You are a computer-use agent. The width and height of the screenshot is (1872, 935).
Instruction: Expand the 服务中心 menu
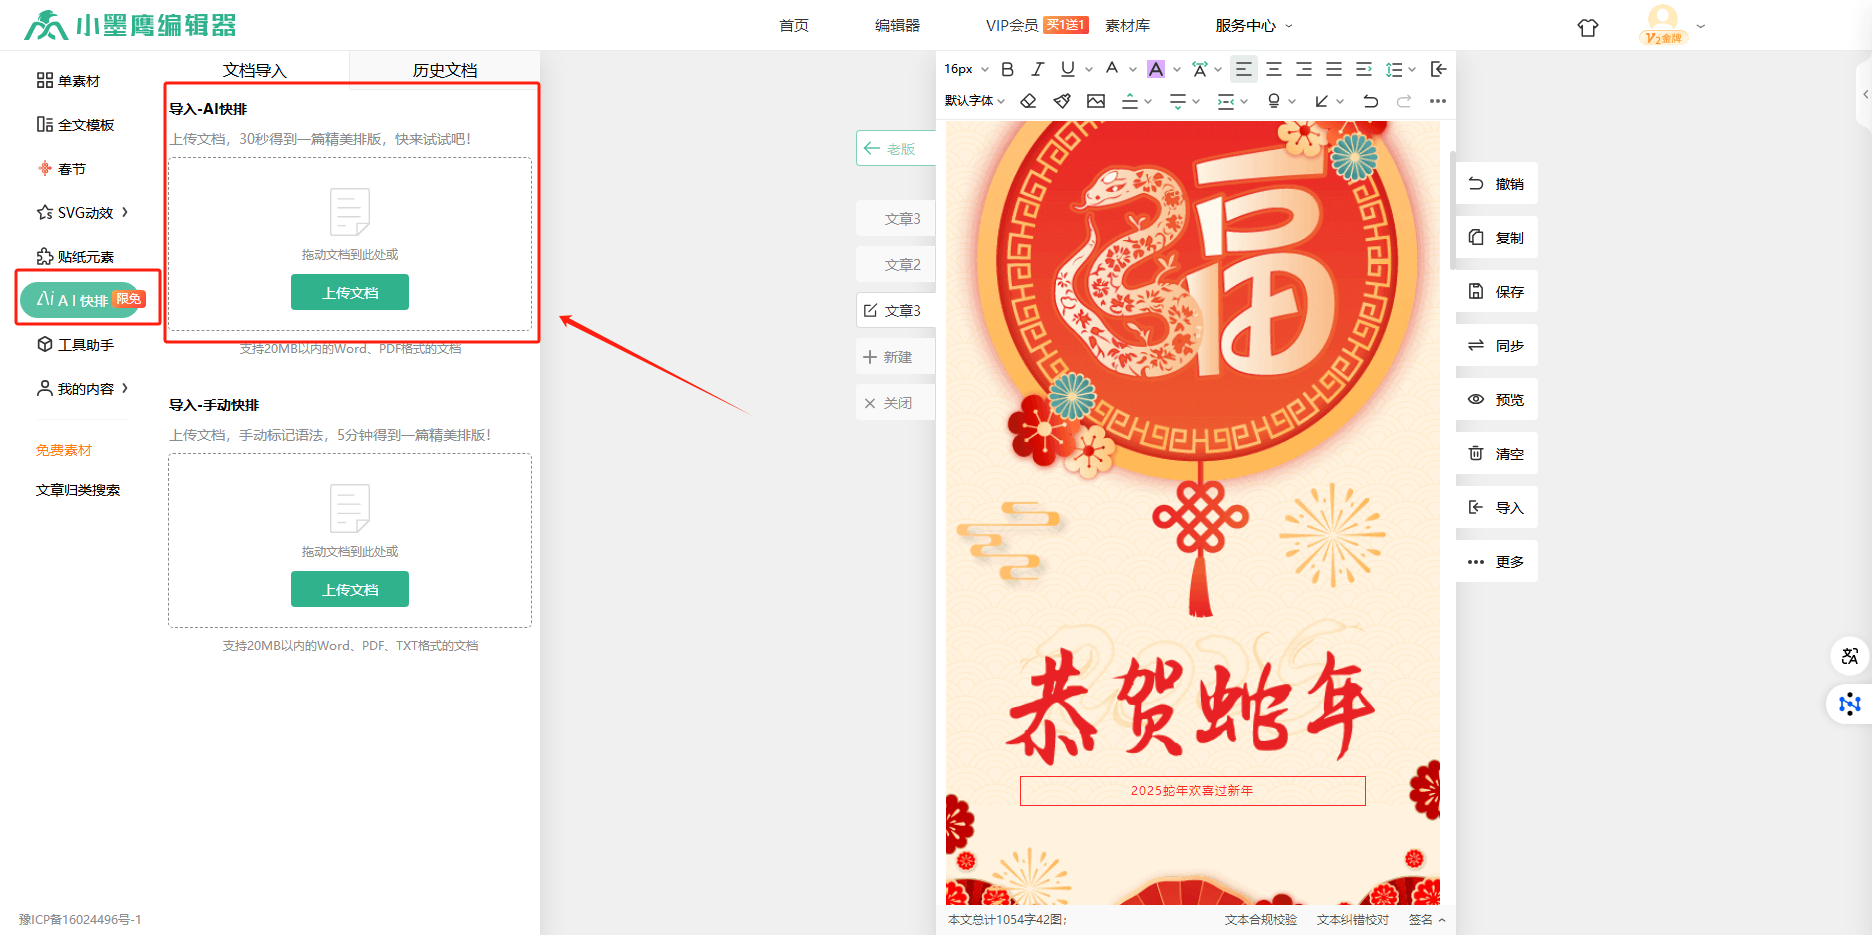click(1253, 26)
